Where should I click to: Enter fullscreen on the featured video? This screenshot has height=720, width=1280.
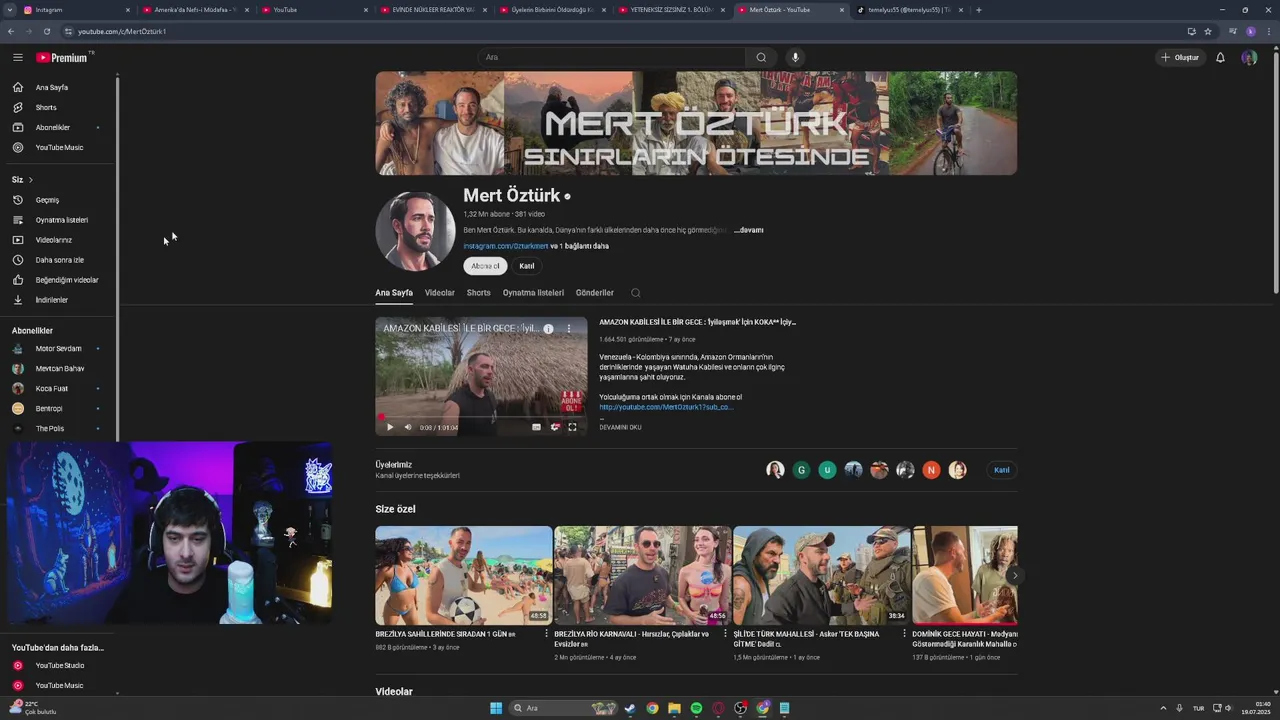tap(572, 427)
